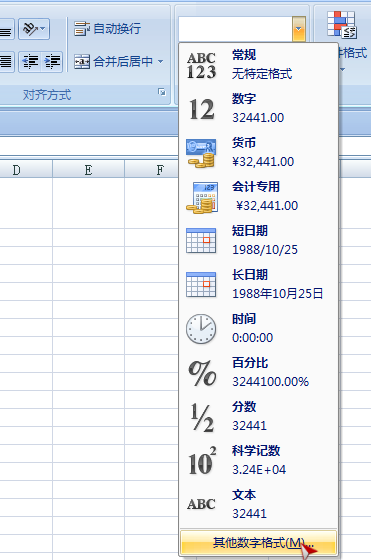
Task: Select the 会计专用 accounting format icon
Action: click(202, 198)
